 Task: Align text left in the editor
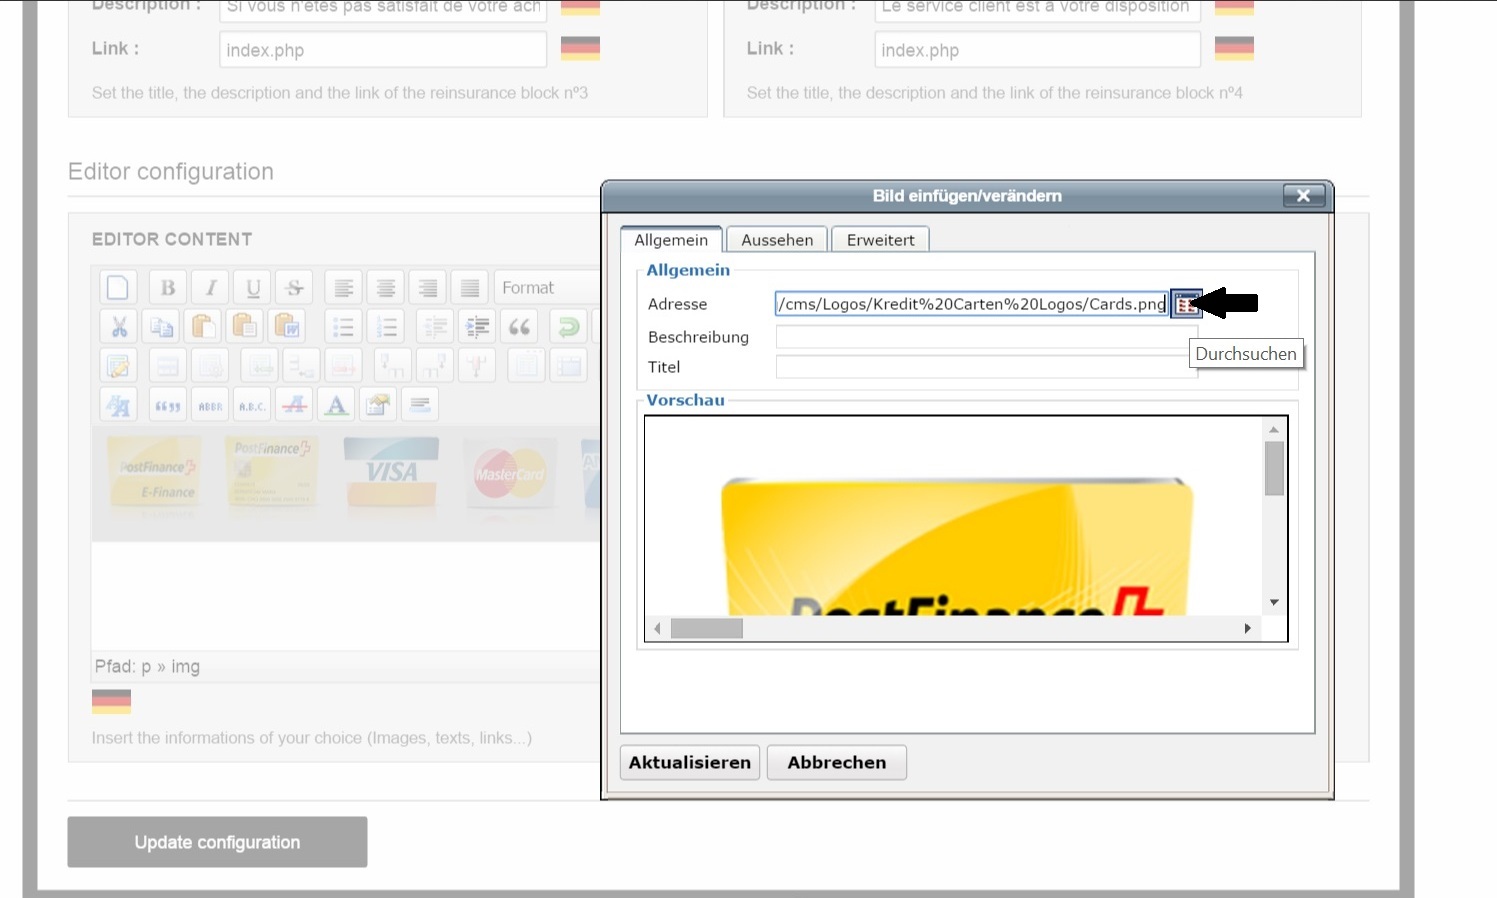[x=344, y=288]
